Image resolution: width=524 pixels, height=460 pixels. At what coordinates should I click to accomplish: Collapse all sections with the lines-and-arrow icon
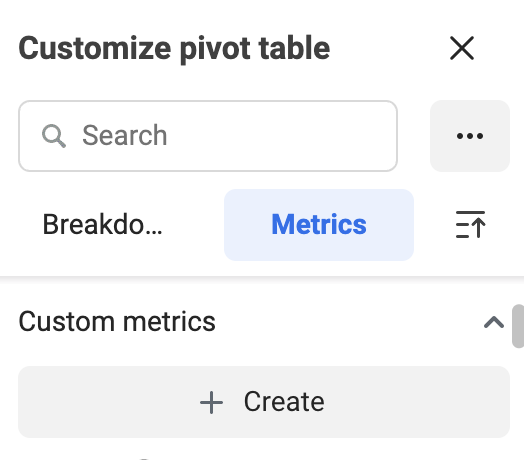click(x=471, y=225)
